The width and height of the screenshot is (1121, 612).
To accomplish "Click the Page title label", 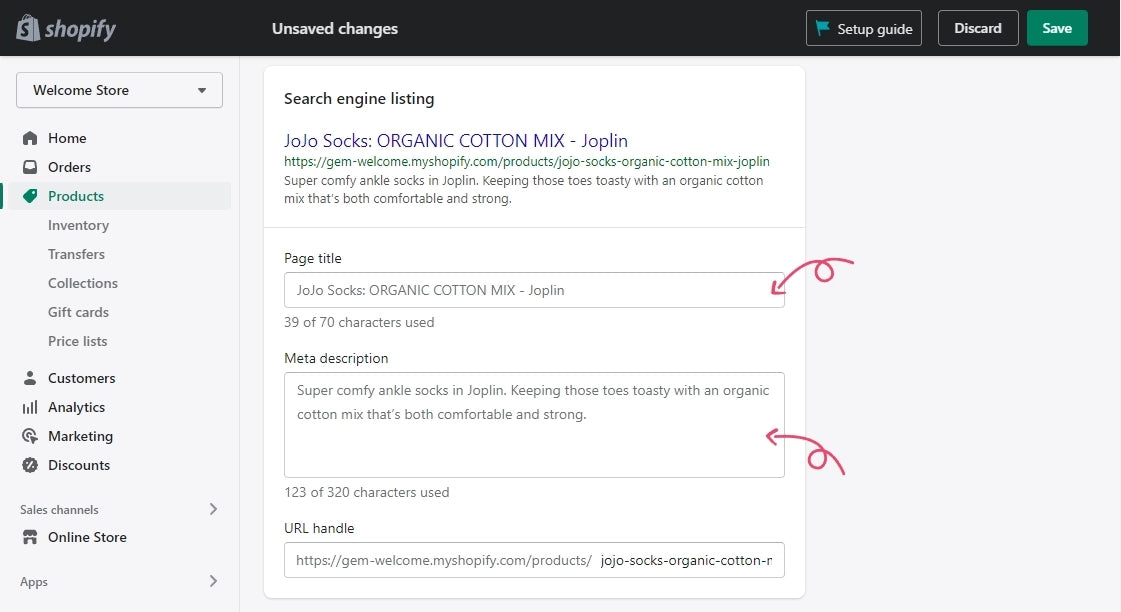I will (312, 258).
